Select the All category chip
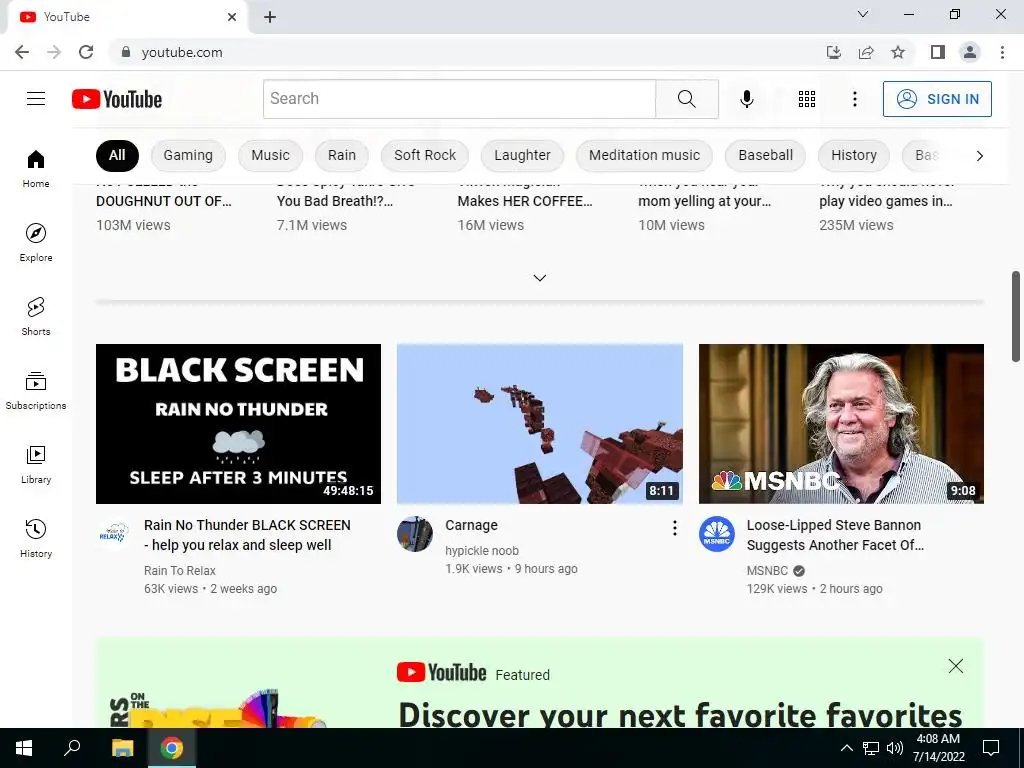 tap(117, 155)
